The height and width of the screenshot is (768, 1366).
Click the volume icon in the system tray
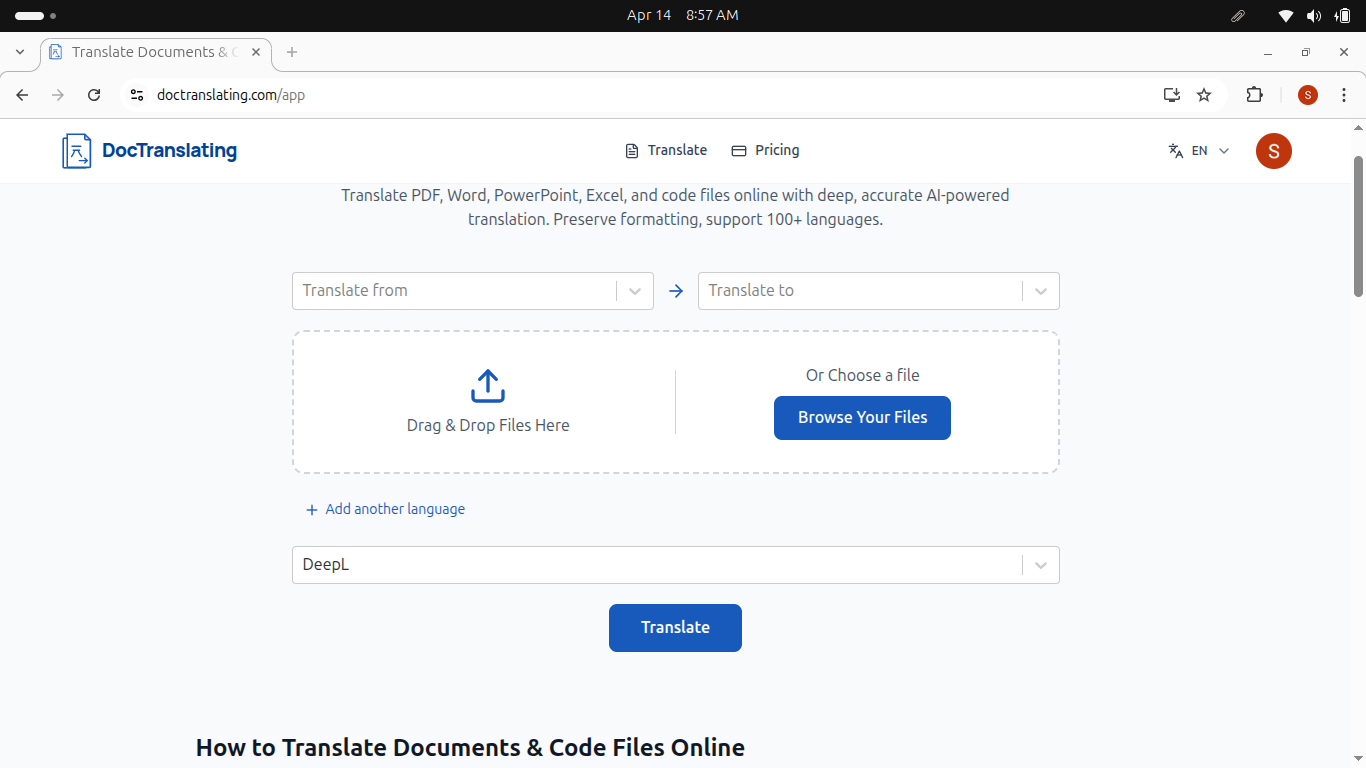(1313, 15)
